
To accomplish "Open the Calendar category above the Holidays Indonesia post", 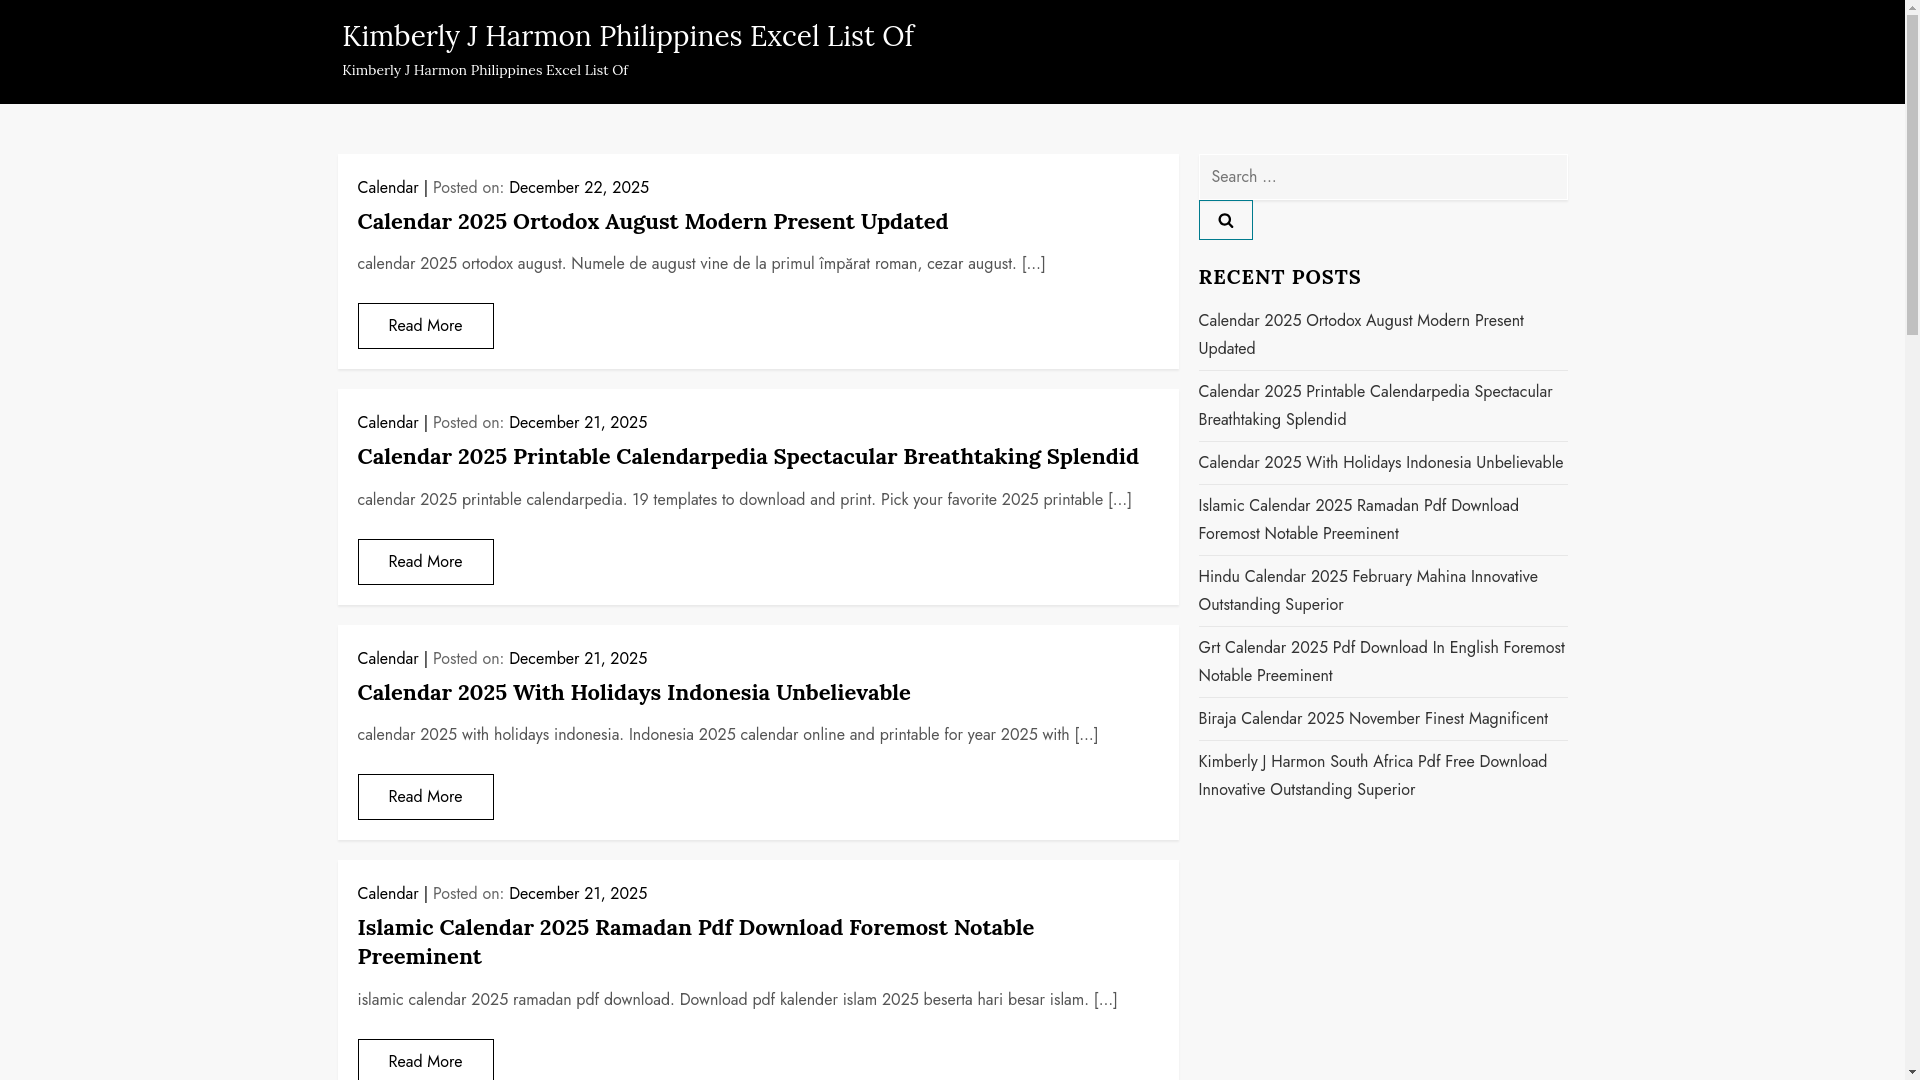I will point(388,658).
